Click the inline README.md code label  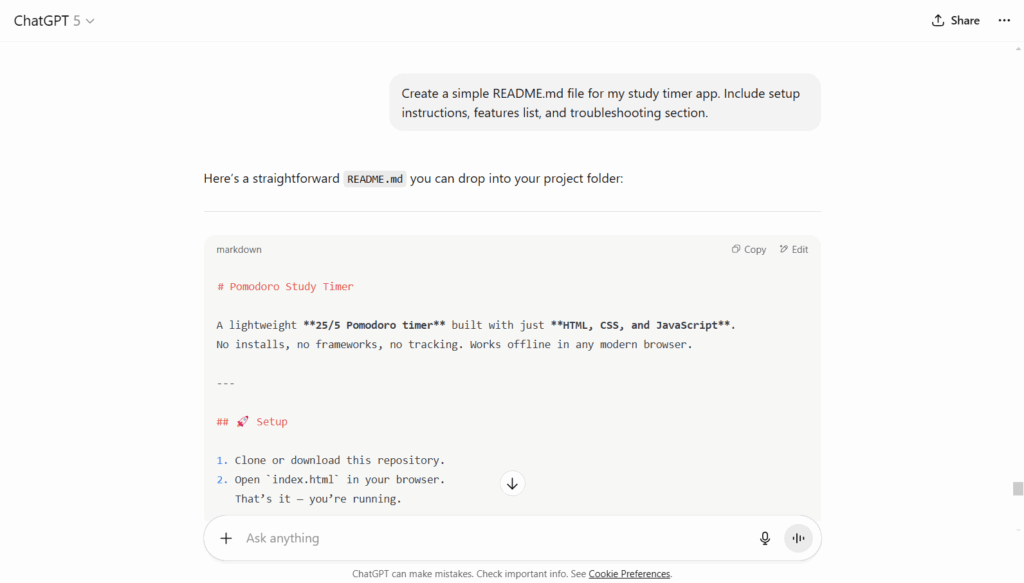(375, 179)
